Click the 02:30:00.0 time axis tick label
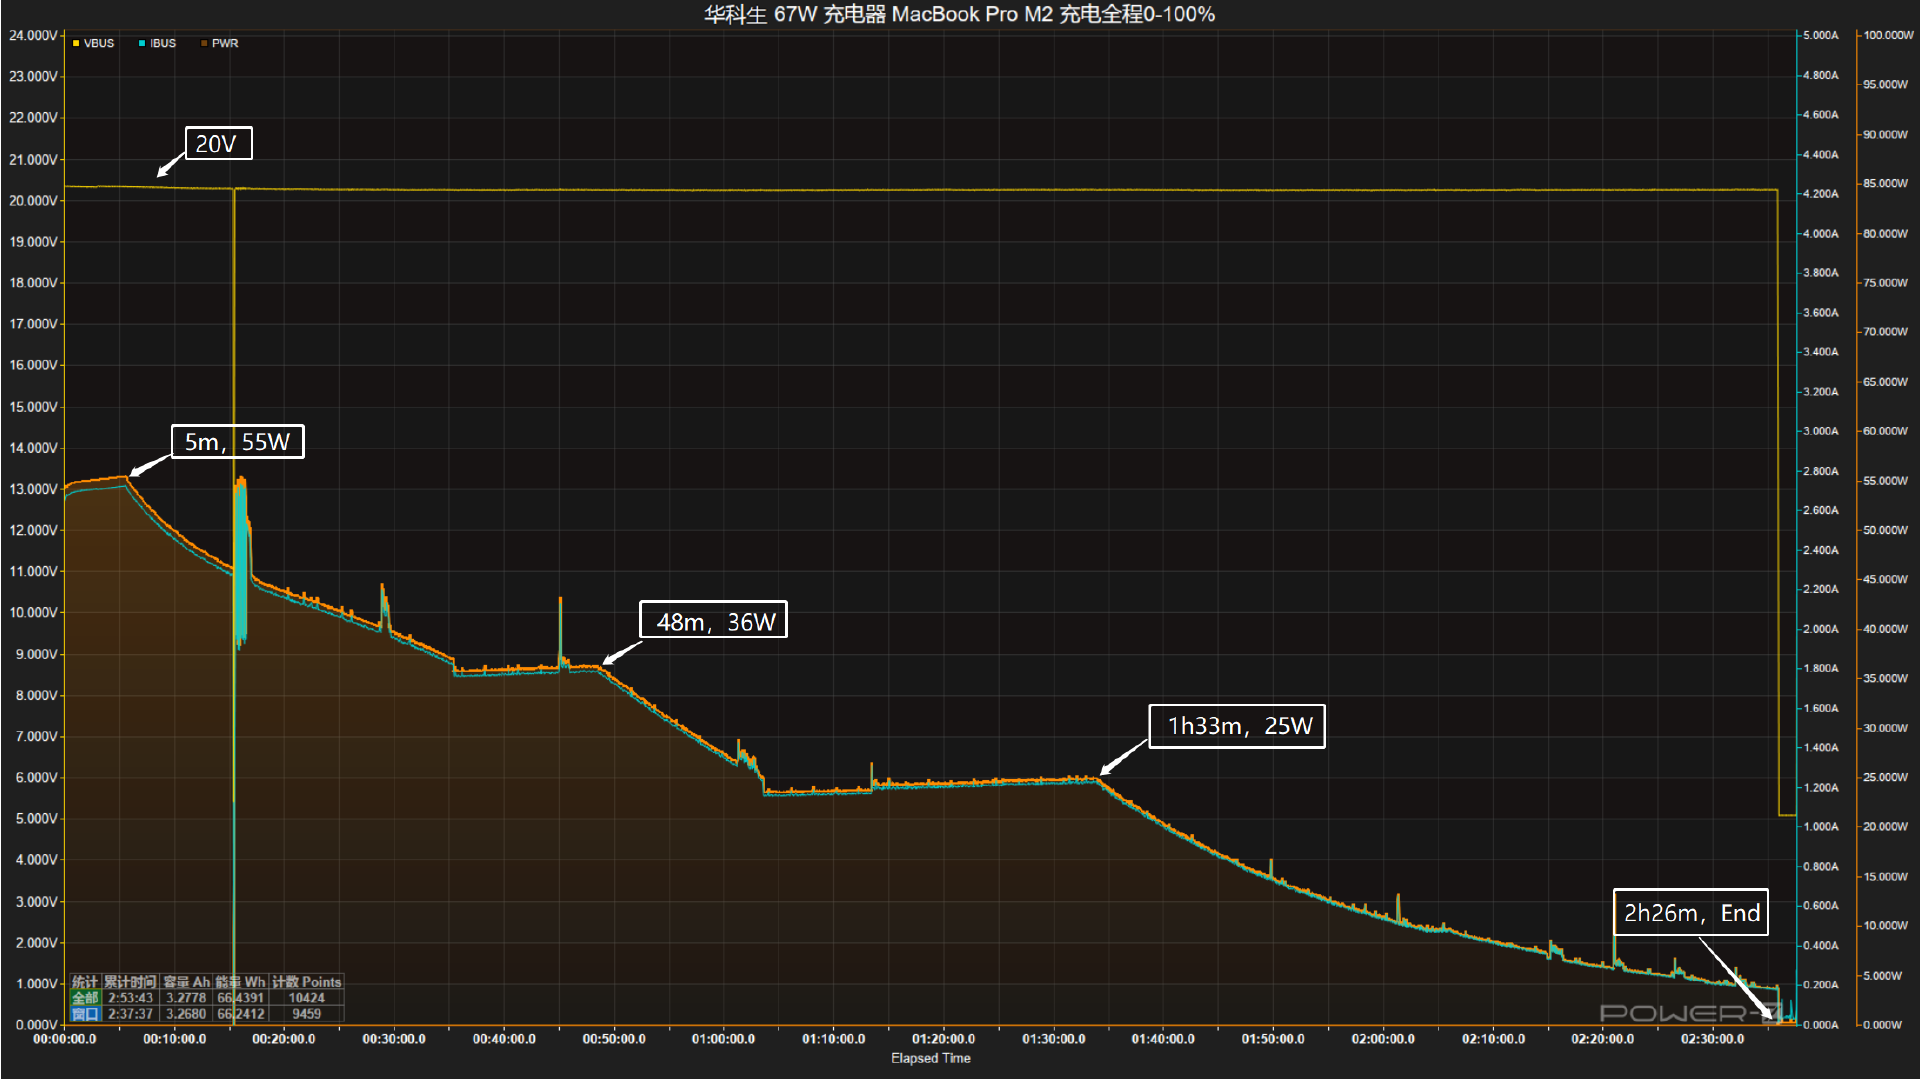 click(1712, 1039)
